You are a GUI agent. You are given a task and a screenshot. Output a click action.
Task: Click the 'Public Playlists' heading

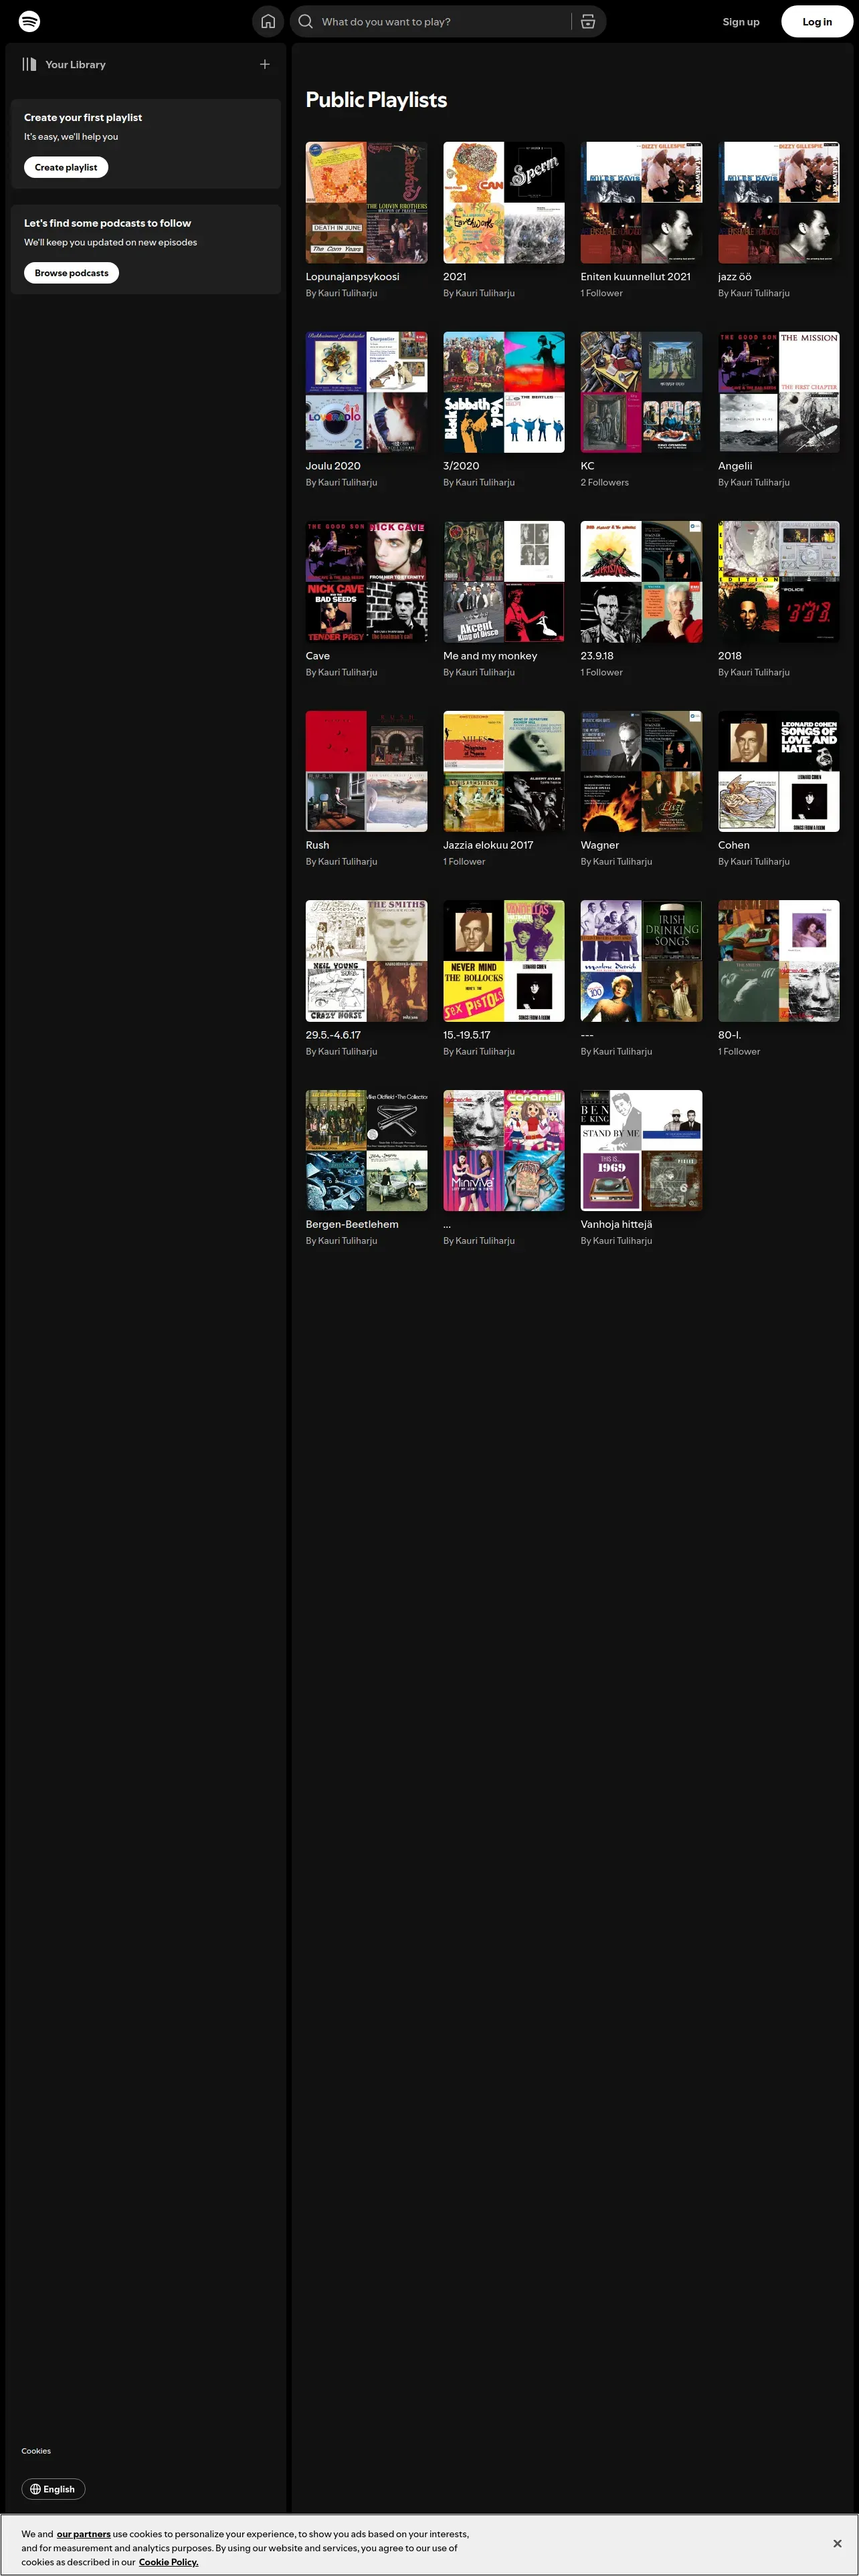376,100
